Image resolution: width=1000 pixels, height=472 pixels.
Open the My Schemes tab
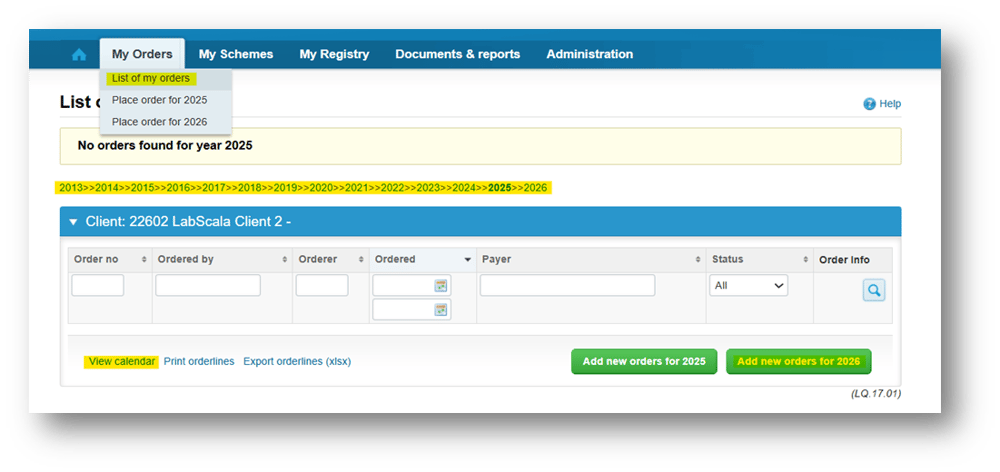click(x=236, y=54)
